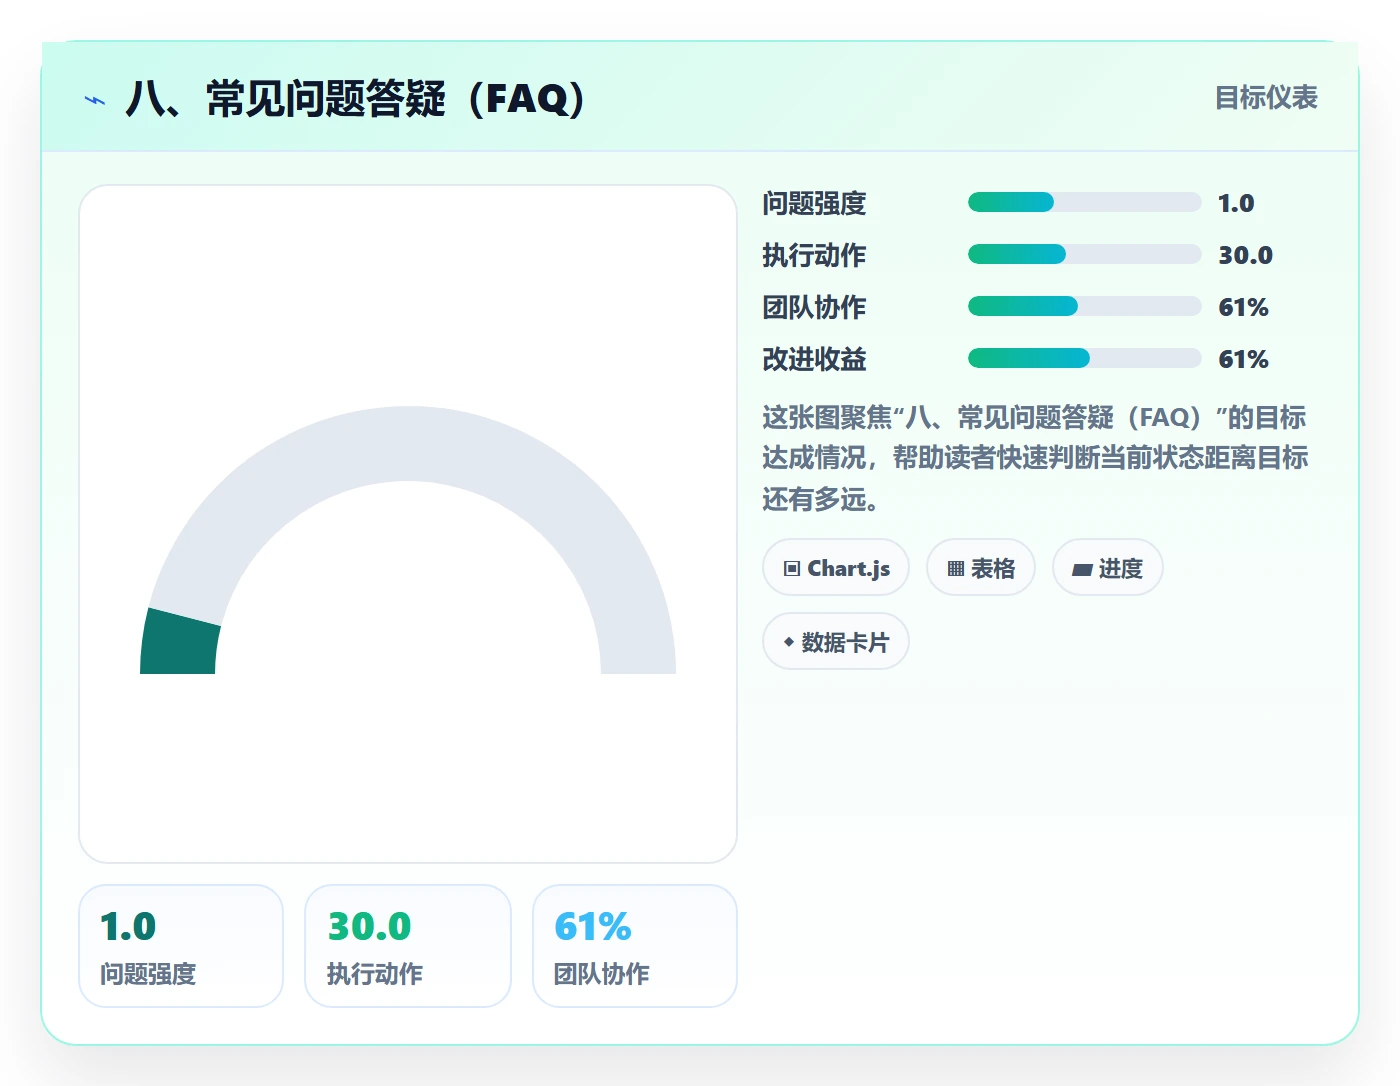Click the 执行动作 row label in list

(814, 255)
